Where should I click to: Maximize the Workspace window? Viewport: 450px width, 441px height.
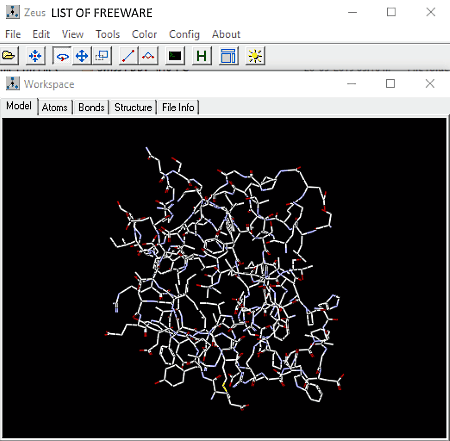(x=390, y=84)
